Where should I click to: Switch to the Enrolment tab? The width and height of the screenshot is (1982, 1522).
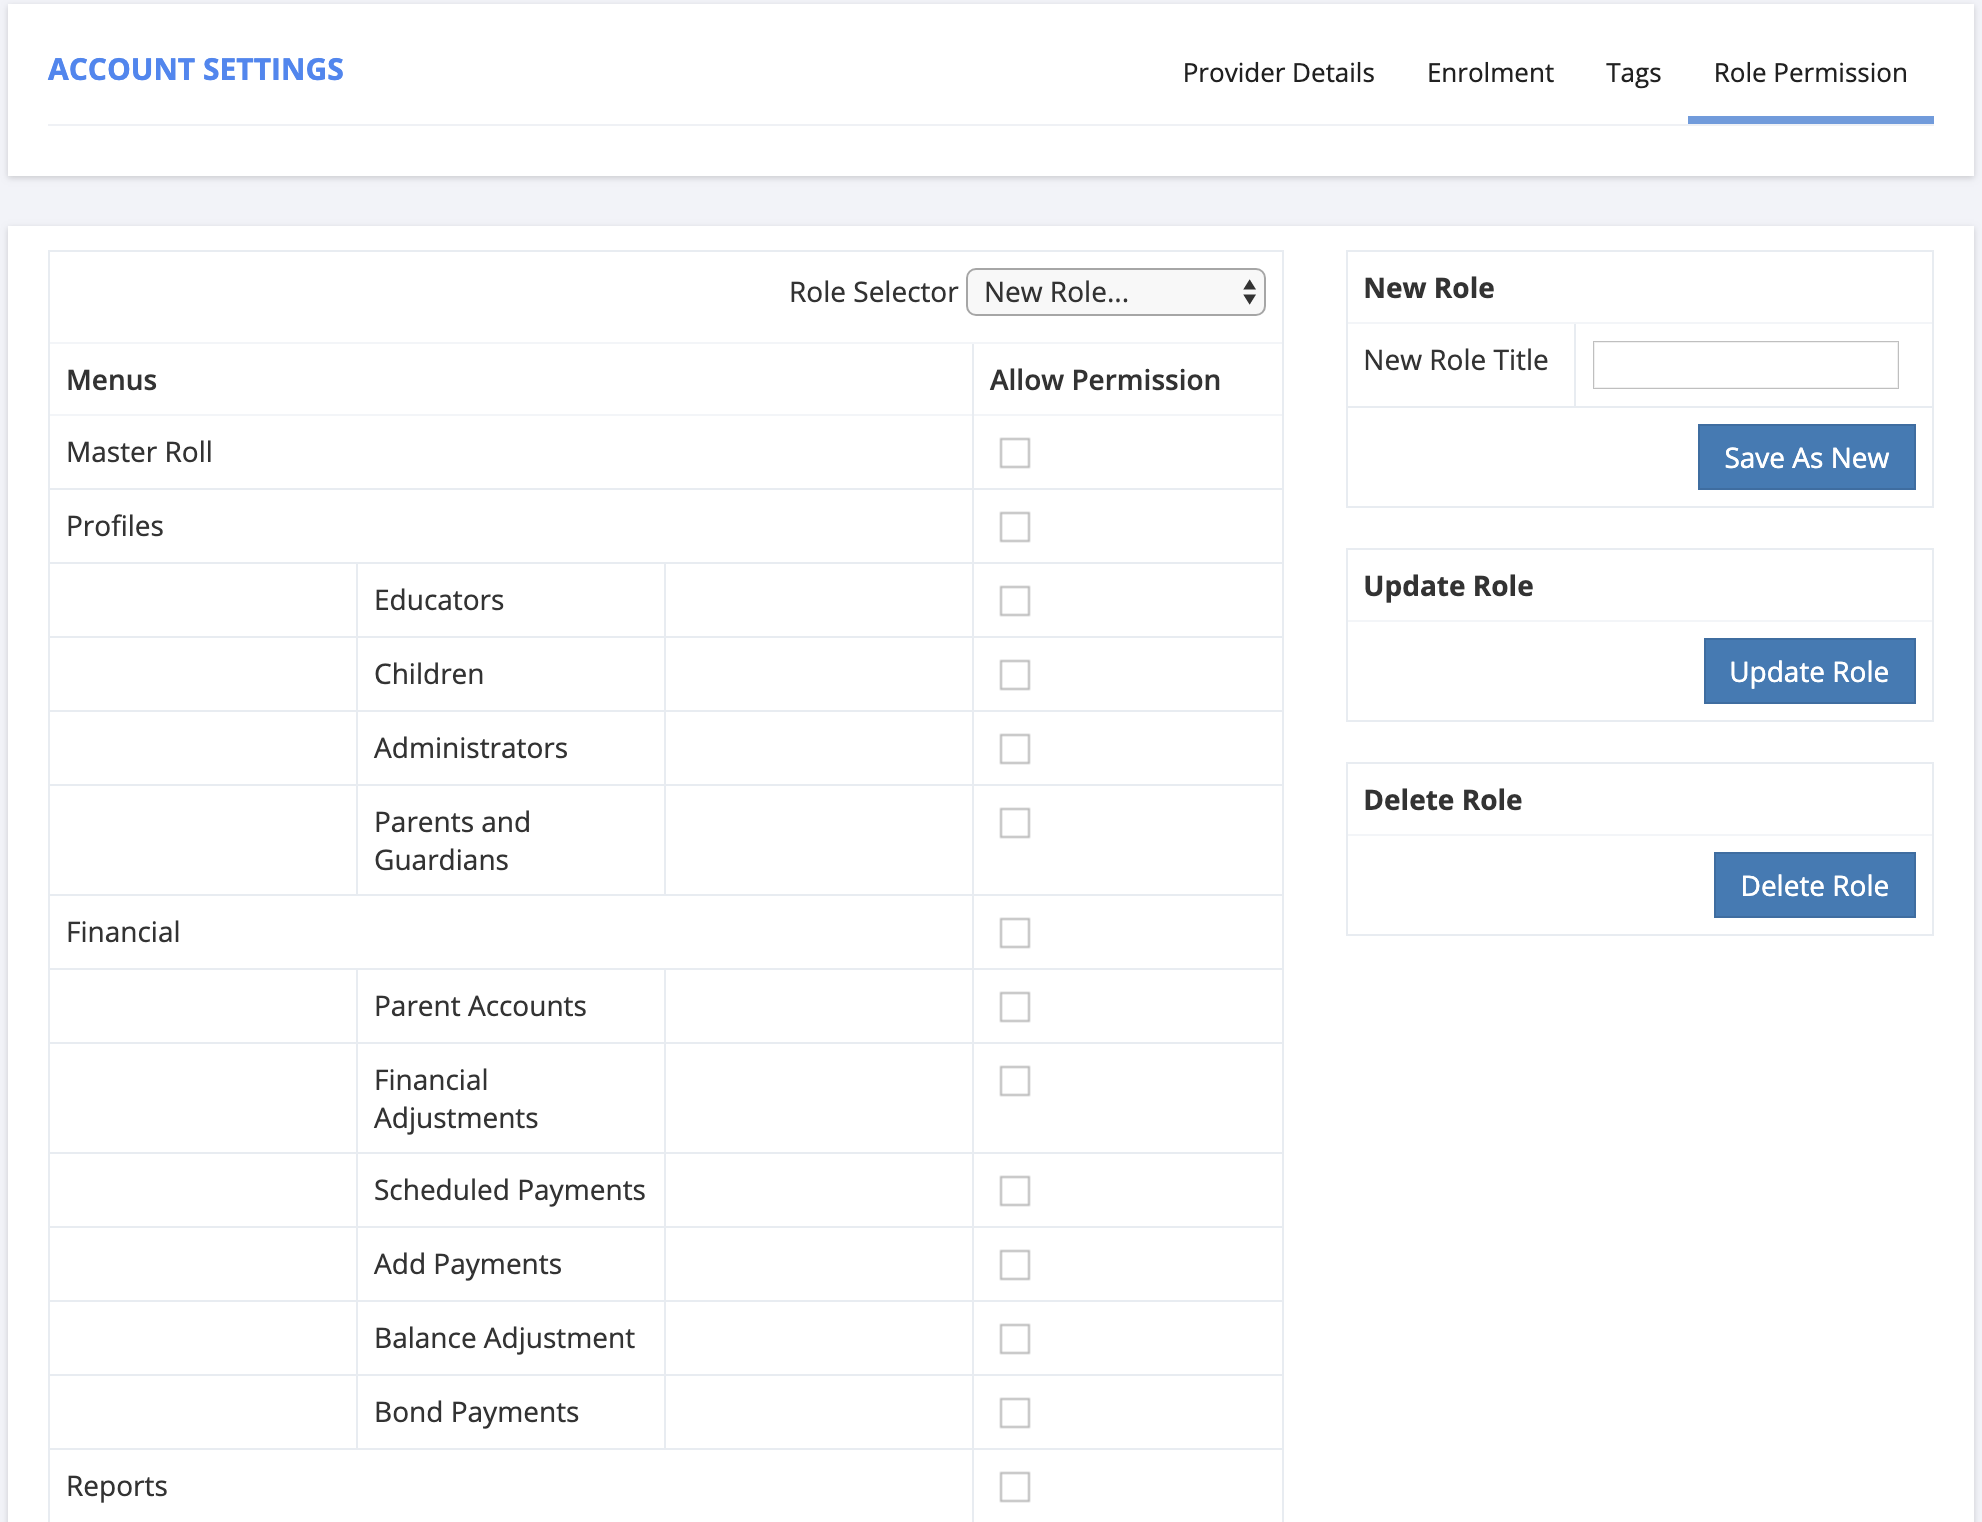(x=1489, y=72)
